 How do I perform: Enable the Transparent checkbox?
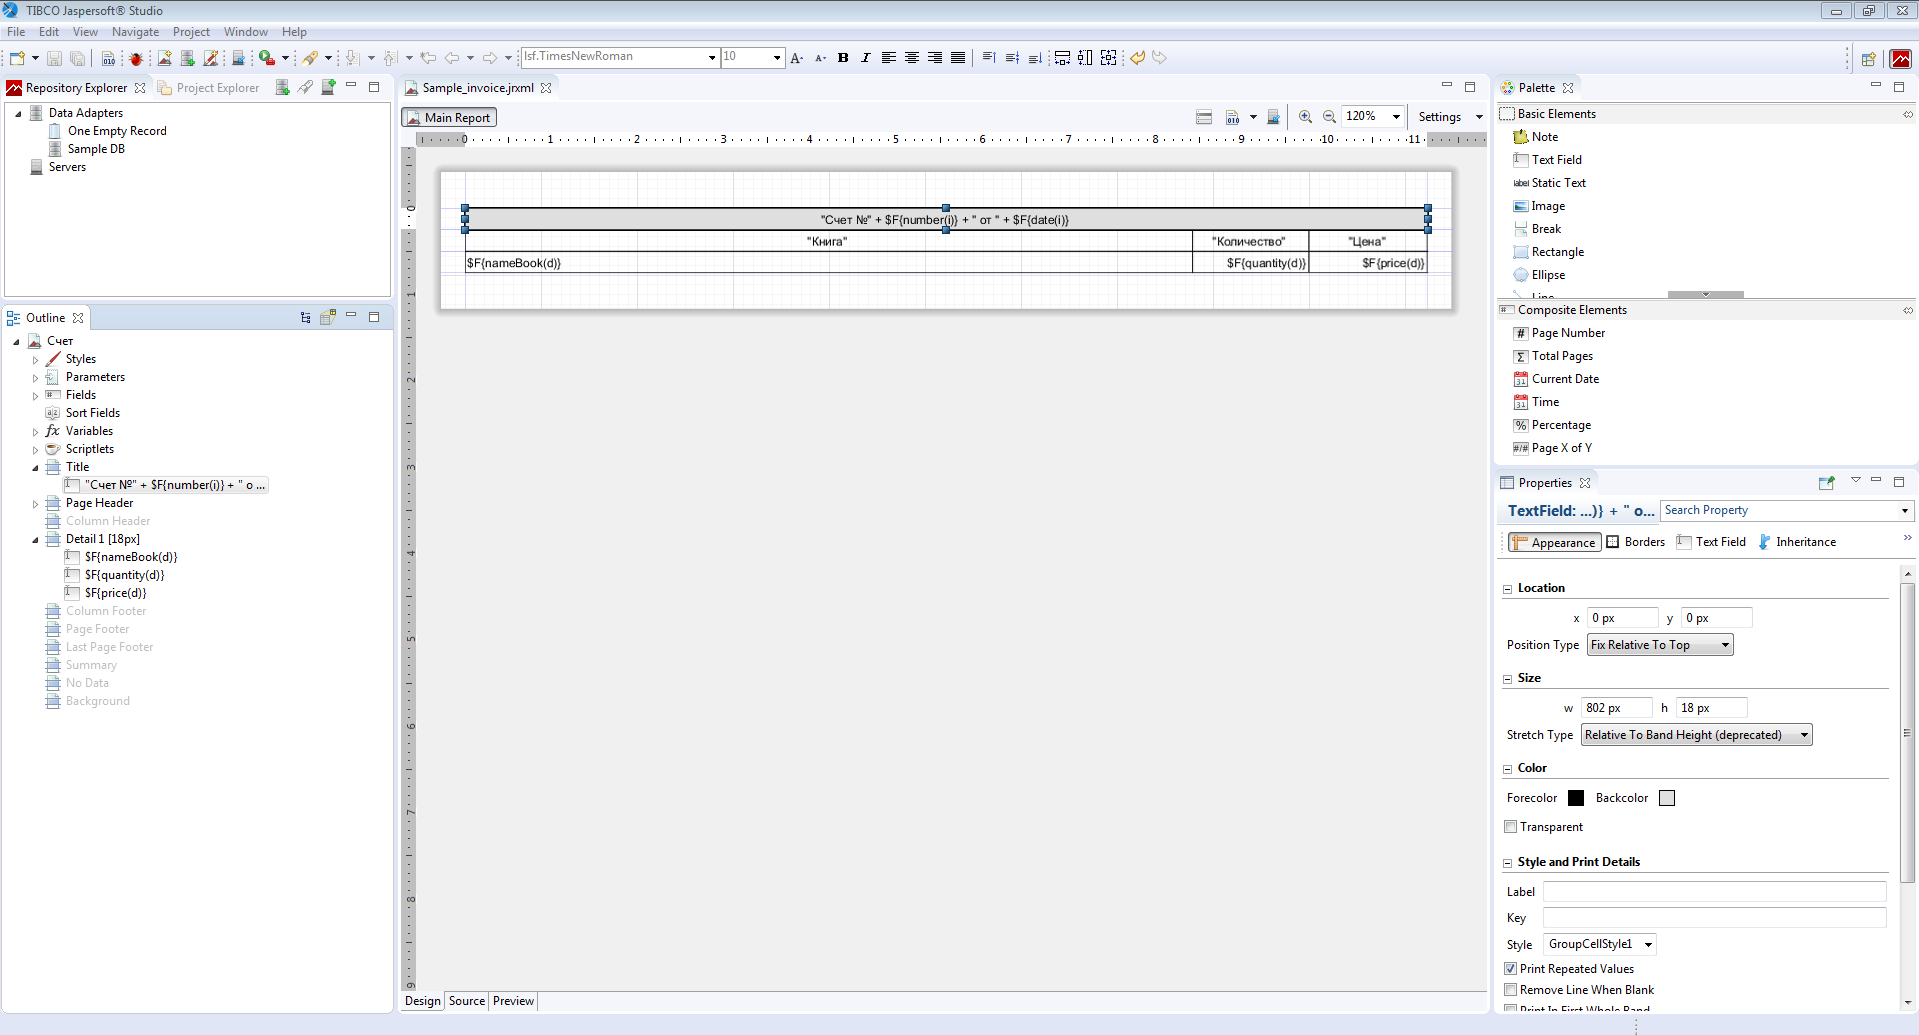pyautogui.click(x=1511, y=827)
